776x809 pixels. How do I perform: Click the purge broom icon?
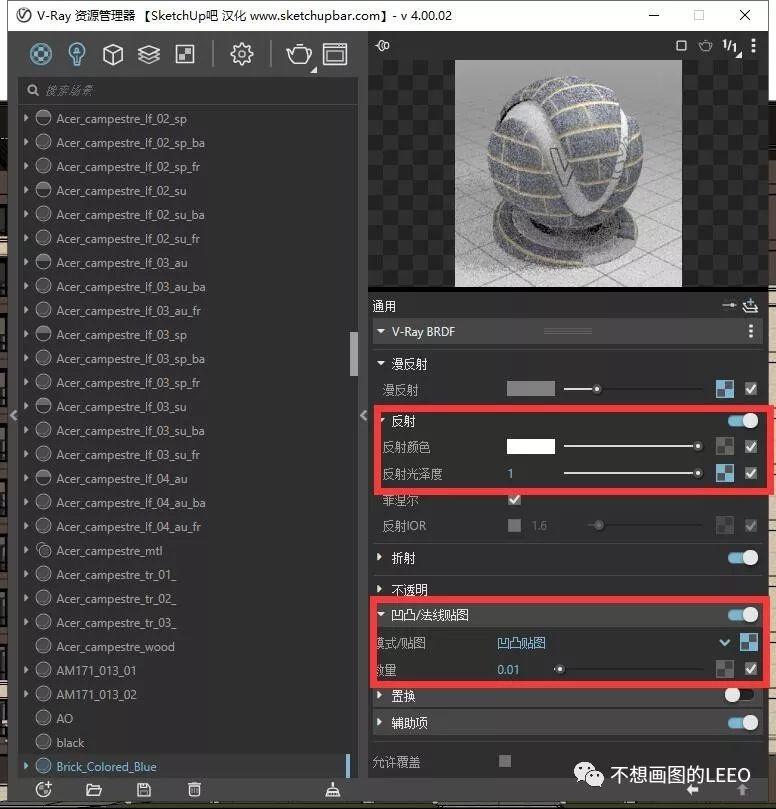[x=333, y=789]
